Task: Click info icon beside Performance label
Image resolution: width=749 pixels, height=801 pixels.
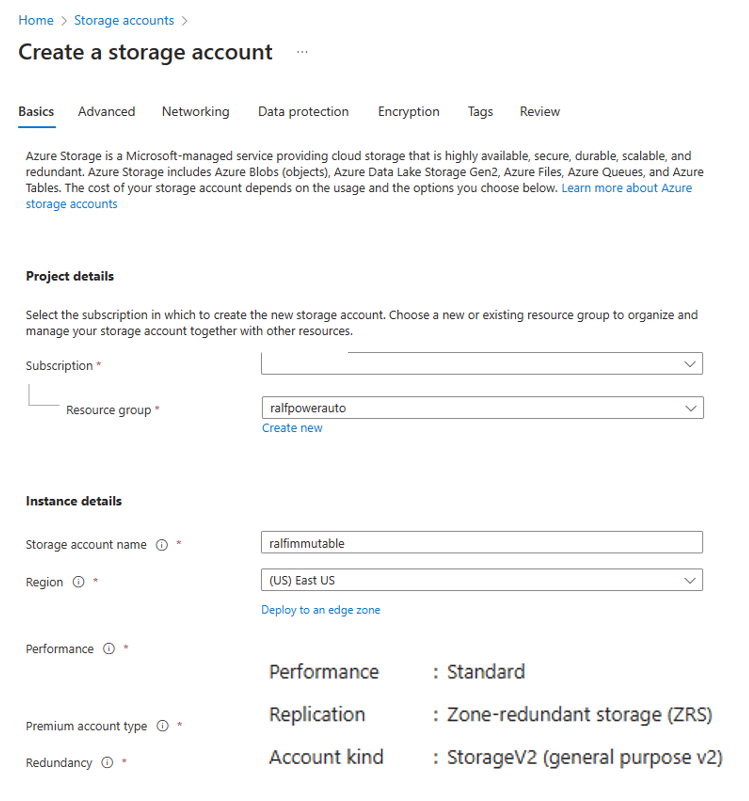Action: [x=110, y=650]
